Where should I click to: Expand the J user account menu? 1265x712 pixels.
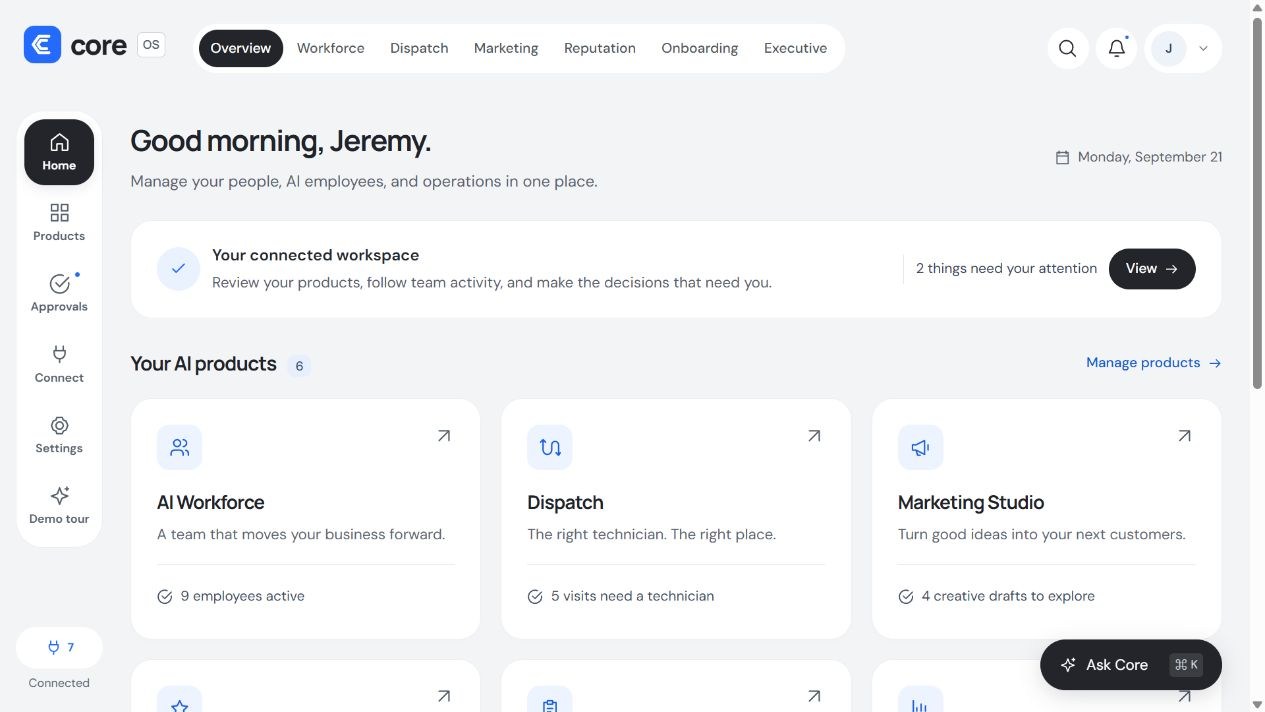pos(1183,48)
